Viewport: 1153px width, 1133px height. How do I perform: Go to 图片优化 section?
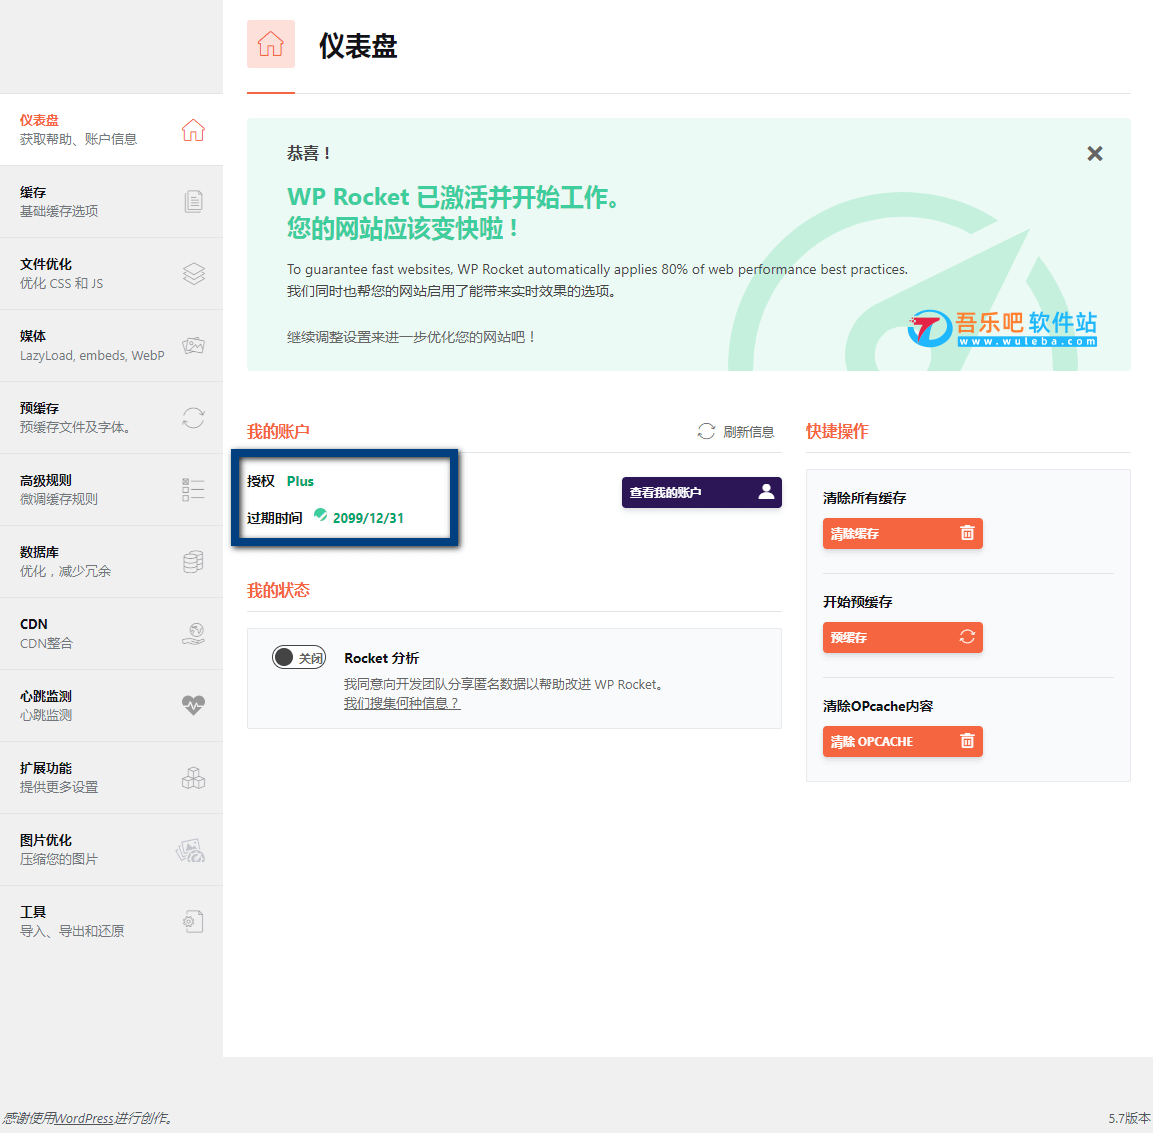coord(112,850)
